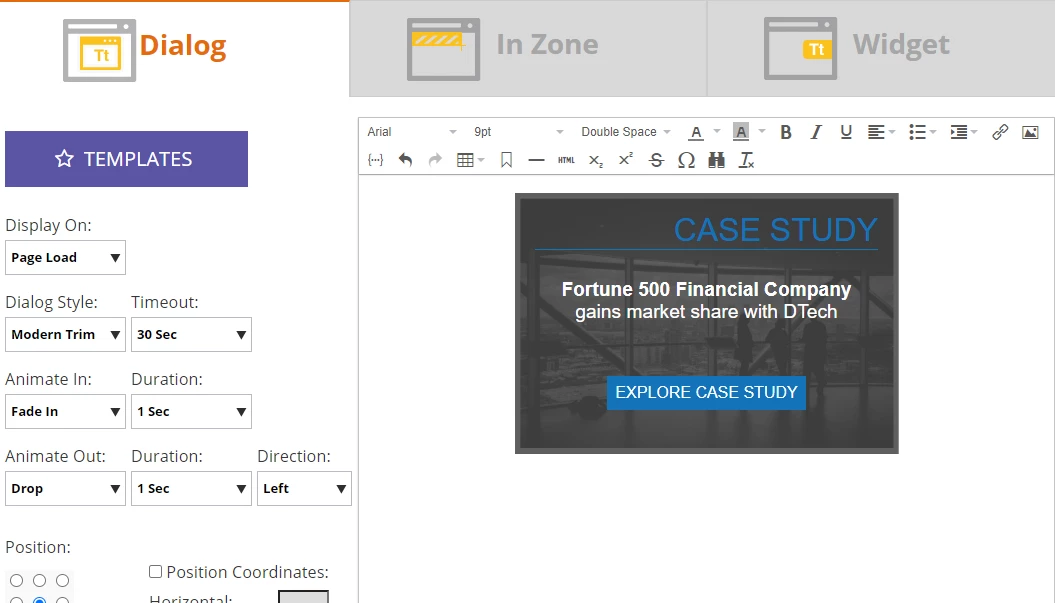Insert an anchor bookmark

click(507, 160)
